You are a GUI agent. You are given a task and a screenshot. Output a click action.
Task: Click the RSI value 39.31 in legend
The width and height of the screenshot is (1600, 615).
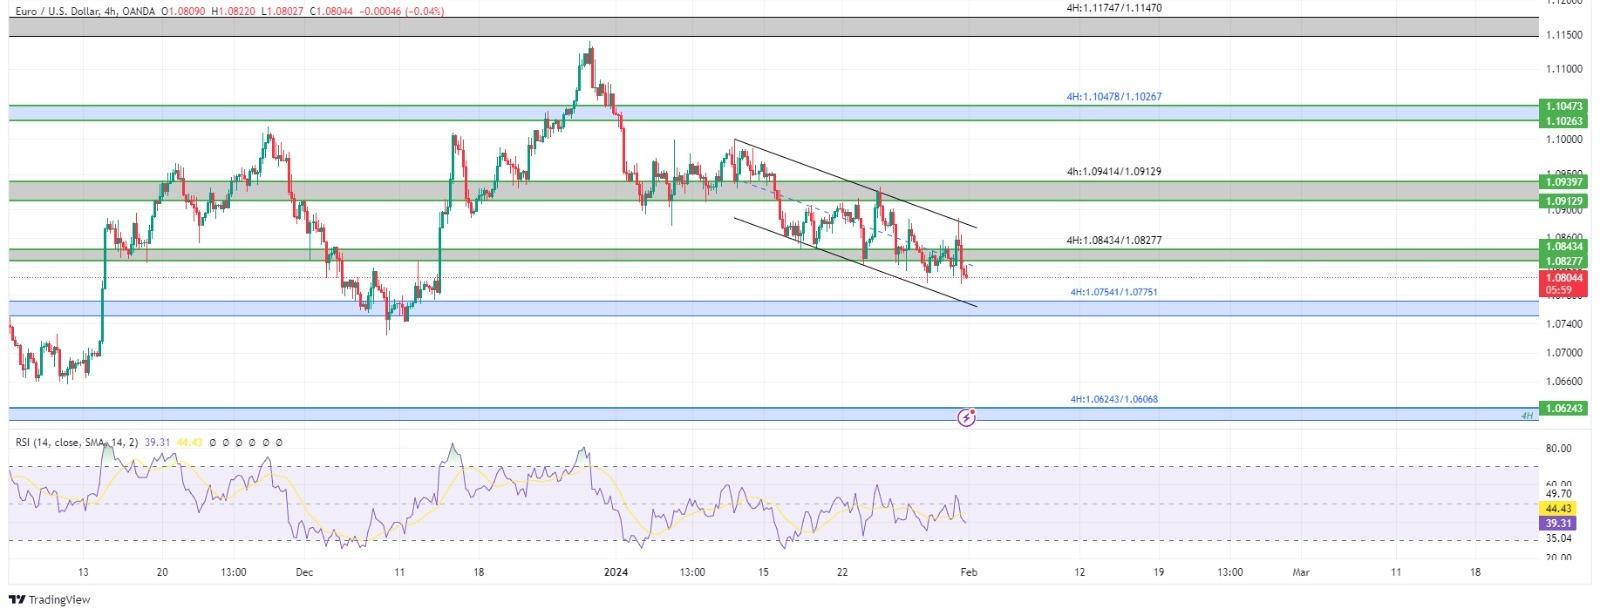point(155,442)
